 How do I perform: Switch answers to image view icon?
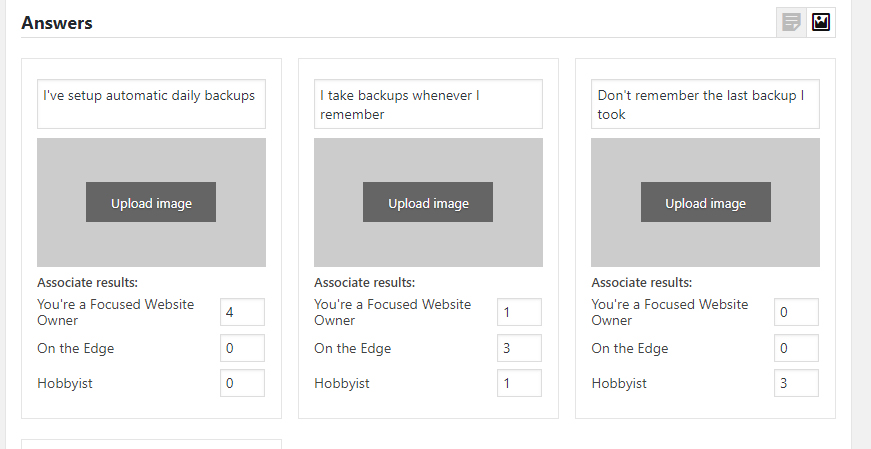(821, 22)
